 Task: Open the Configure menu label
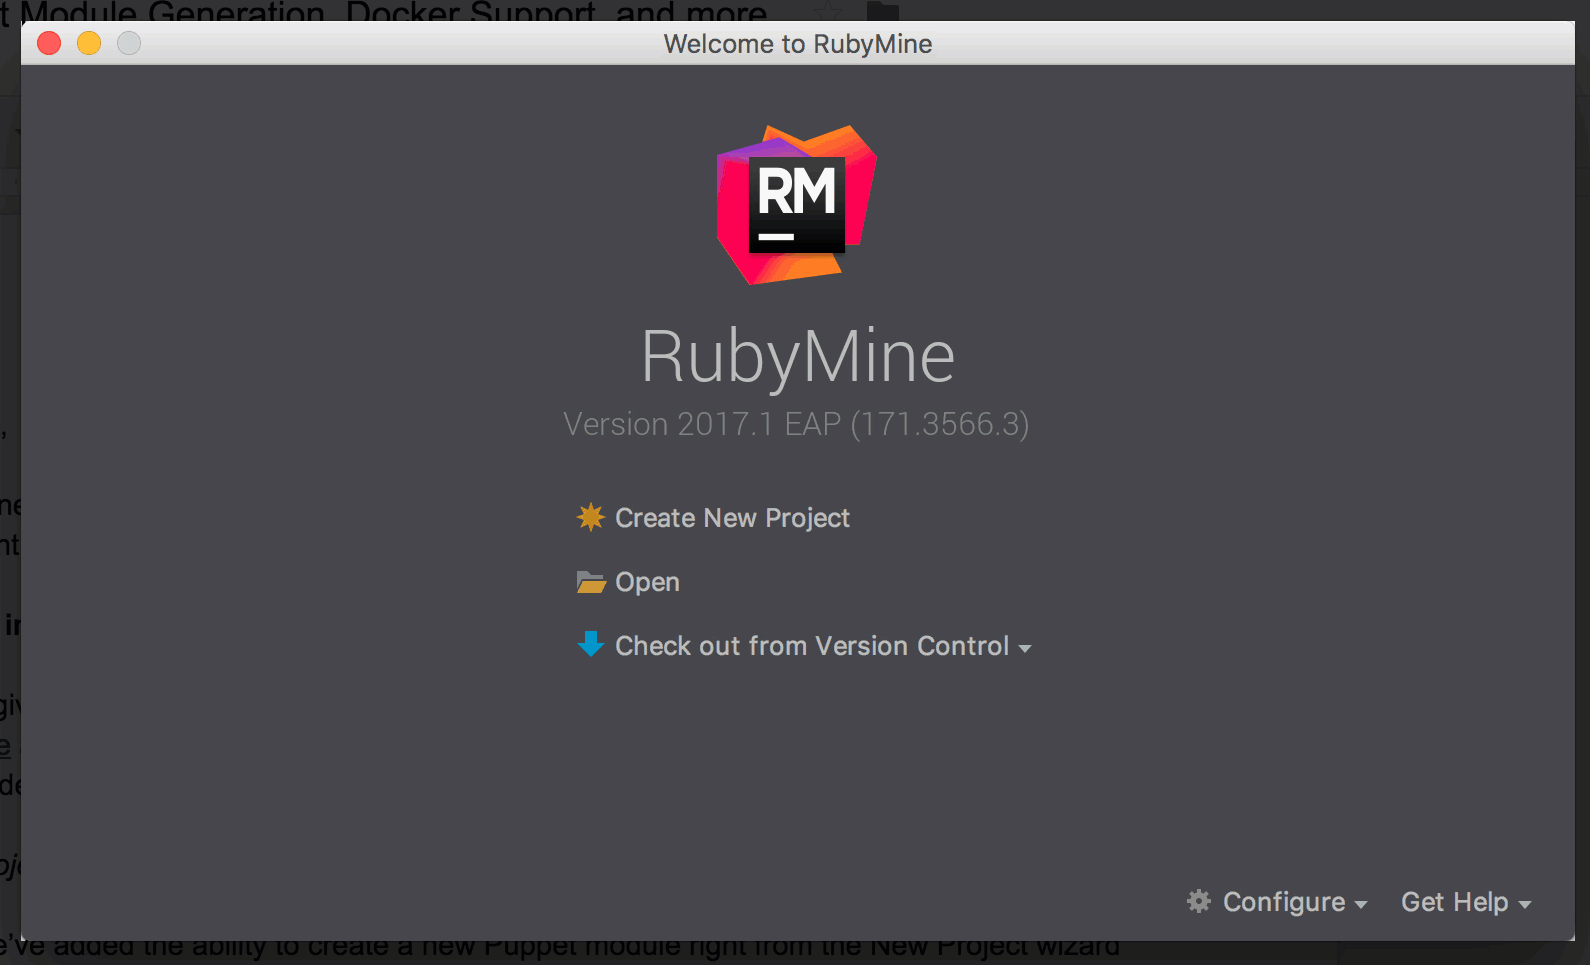[x=1283, y=902]
